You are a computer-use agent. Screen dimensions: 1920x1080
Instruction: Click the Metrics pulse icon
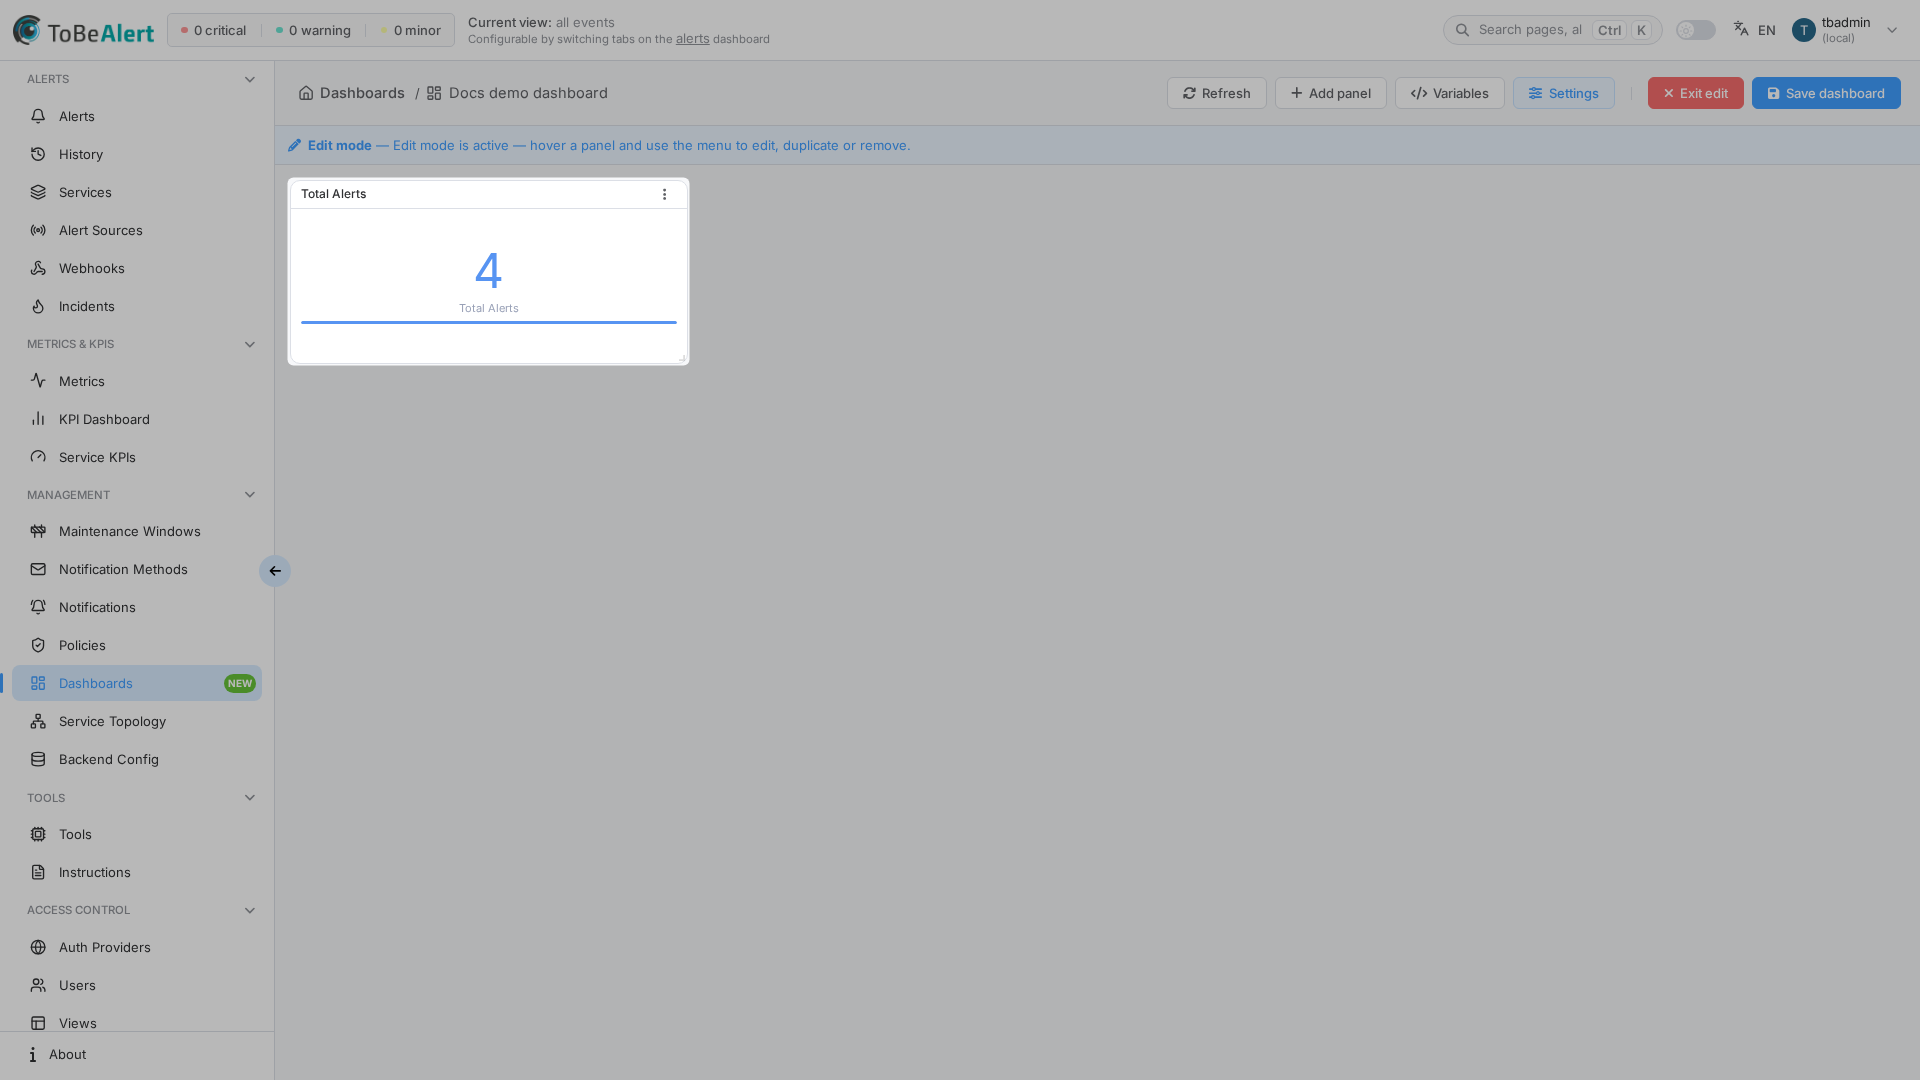(x=38, y=381)
